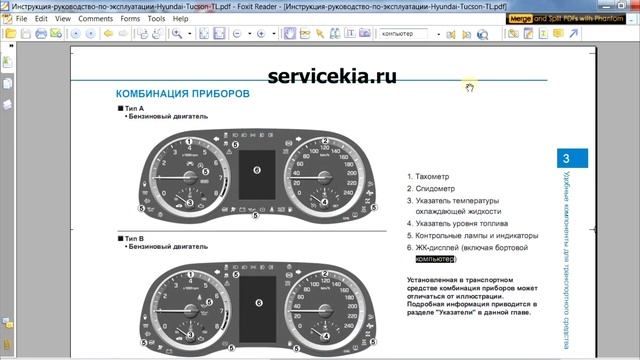Select the Hand tool
This screenshot has height=360, width=640.
tap(289, 33)
